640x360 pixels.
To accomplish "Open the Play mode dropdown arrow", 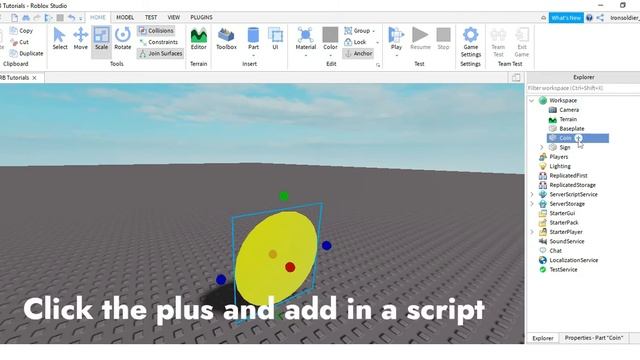I will pos(396,55).
